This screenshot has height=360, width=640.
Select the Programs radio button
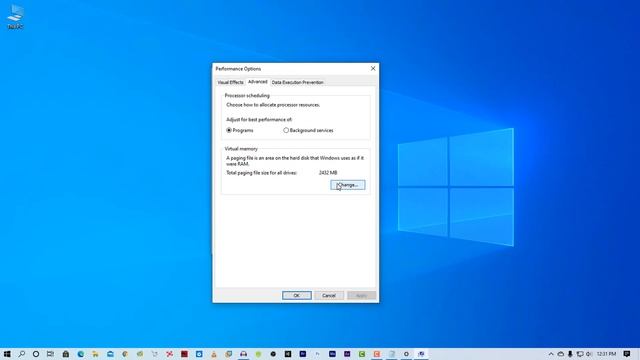point(229,130)
